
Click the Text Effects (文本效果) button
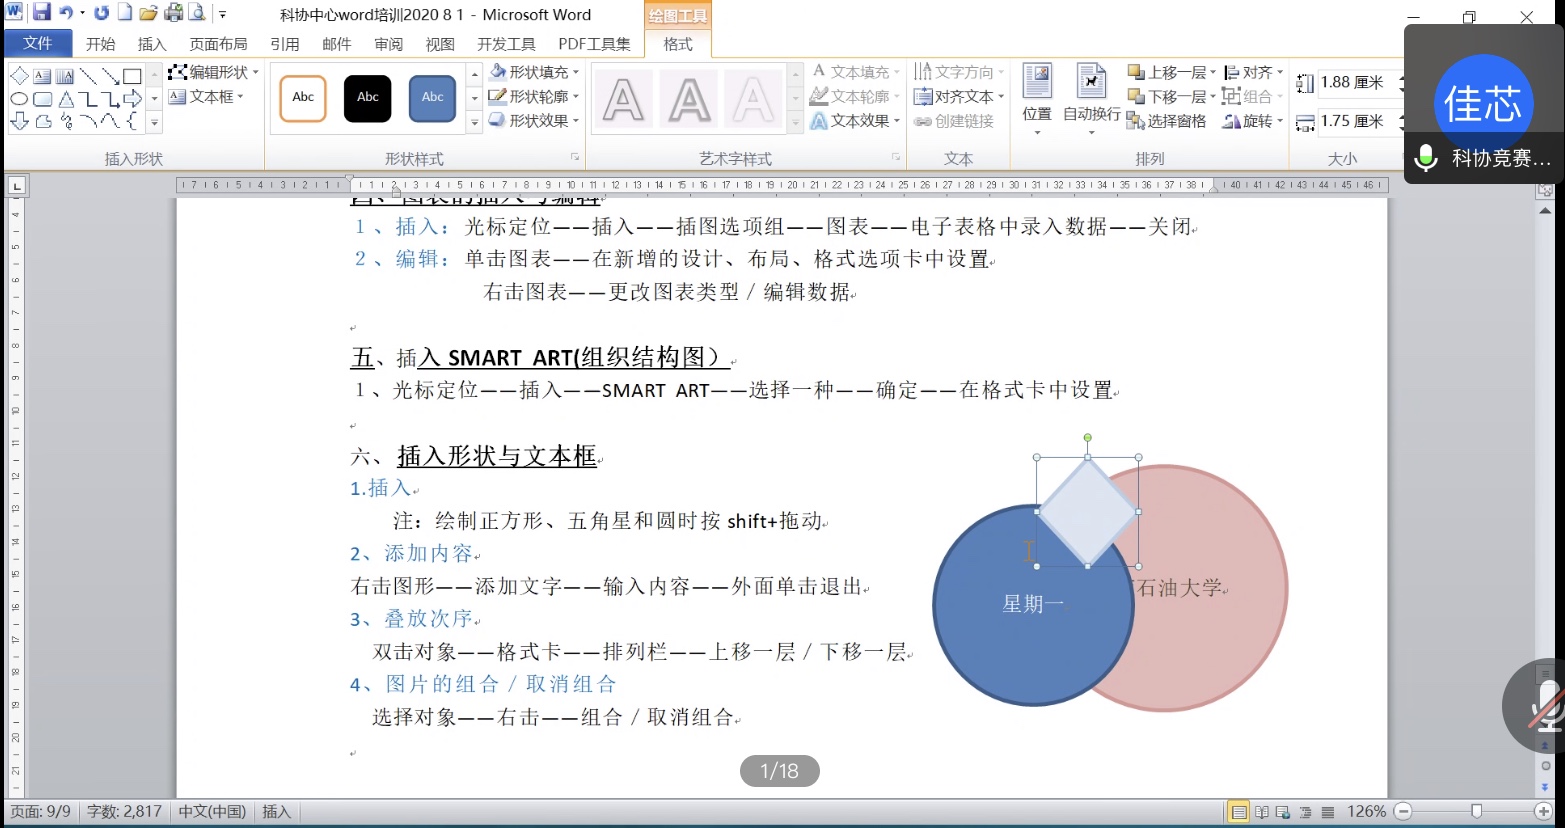pos(855,121)
